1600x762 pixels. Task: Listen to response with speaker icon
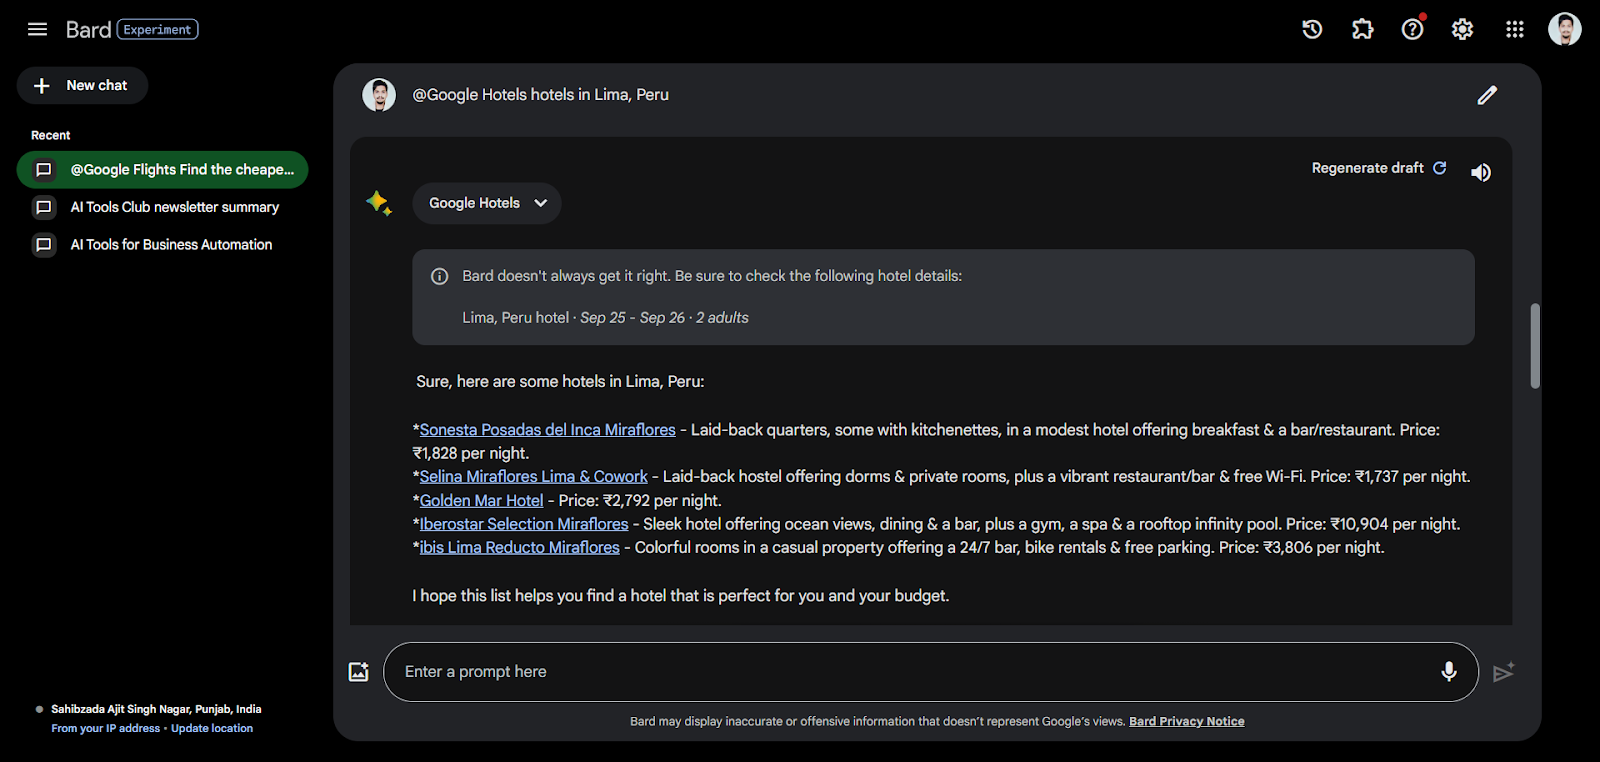(1481, 172)
